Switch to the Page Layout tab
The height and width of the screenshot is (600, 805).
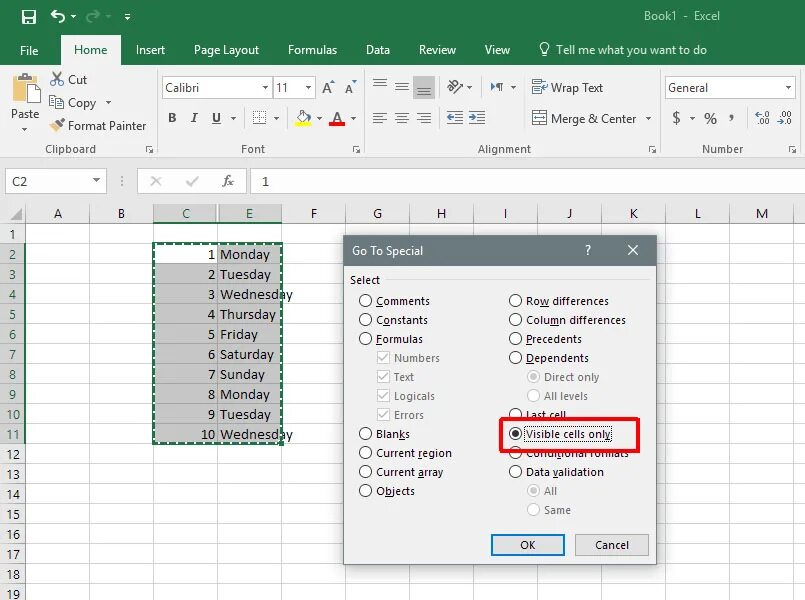point(226,50)
